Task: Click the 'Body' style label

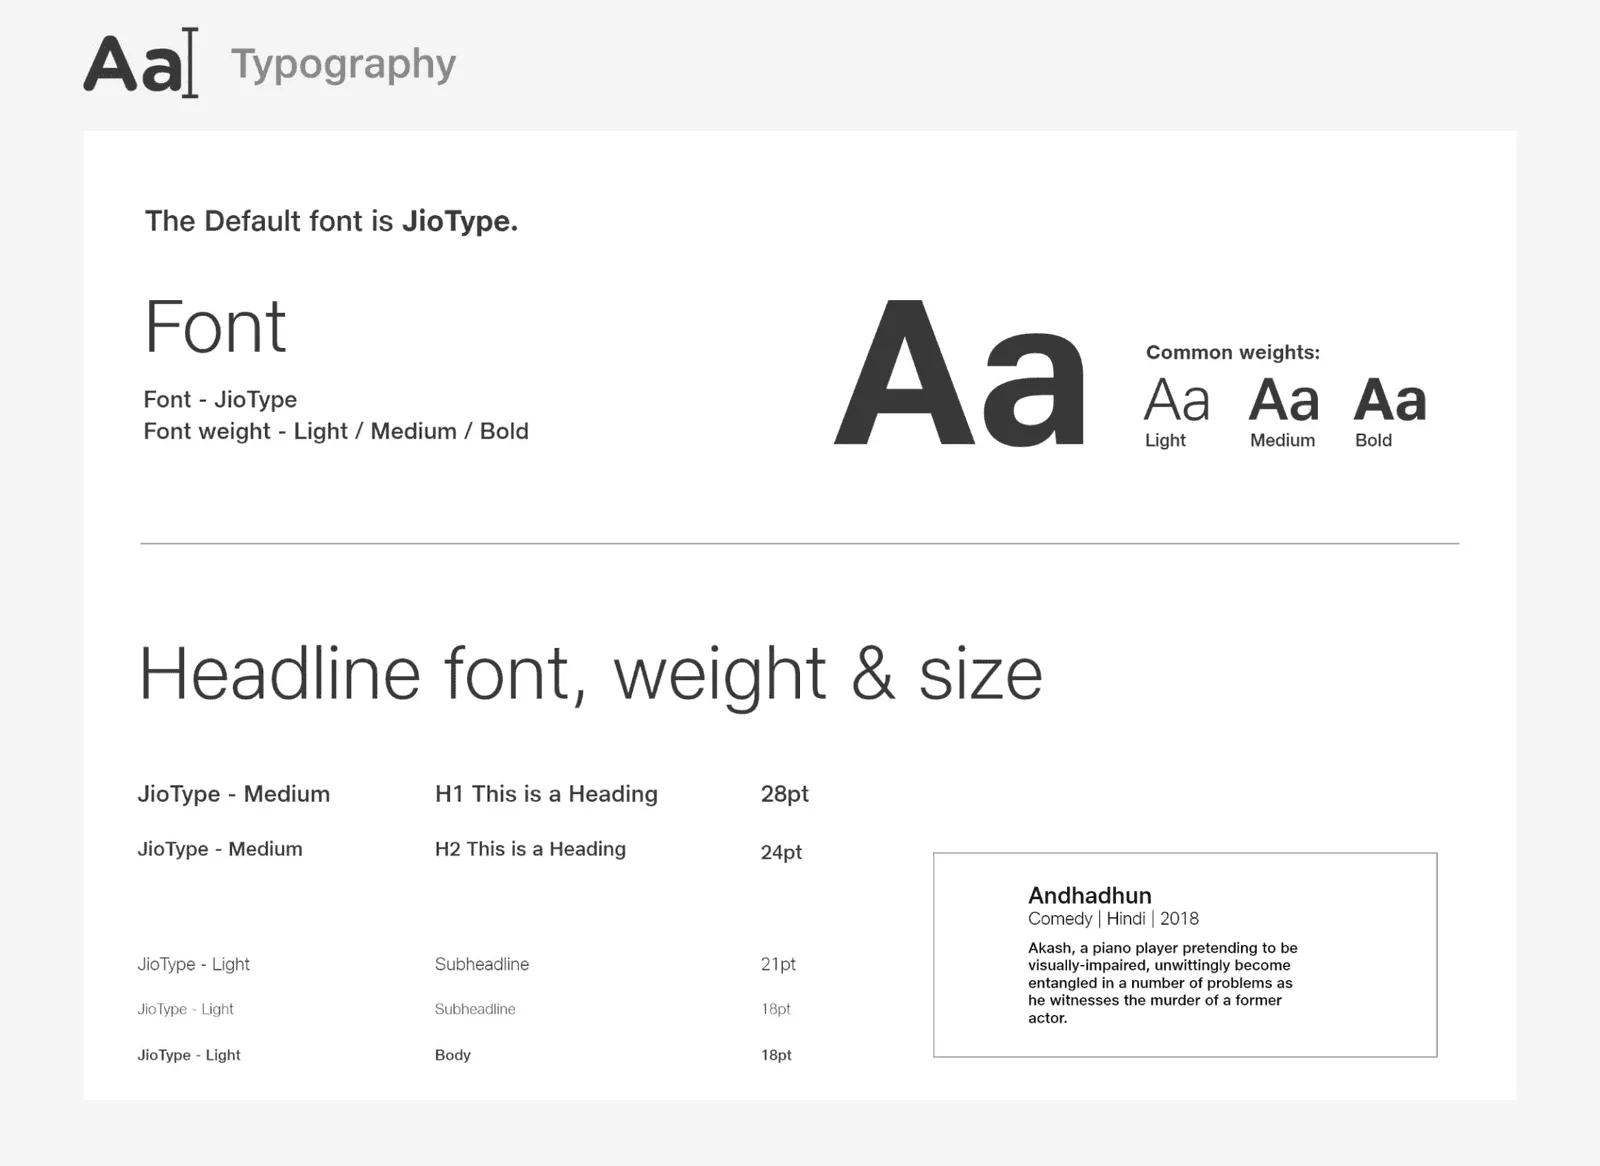Action: pyautogui.click(x=452, y=1055)
